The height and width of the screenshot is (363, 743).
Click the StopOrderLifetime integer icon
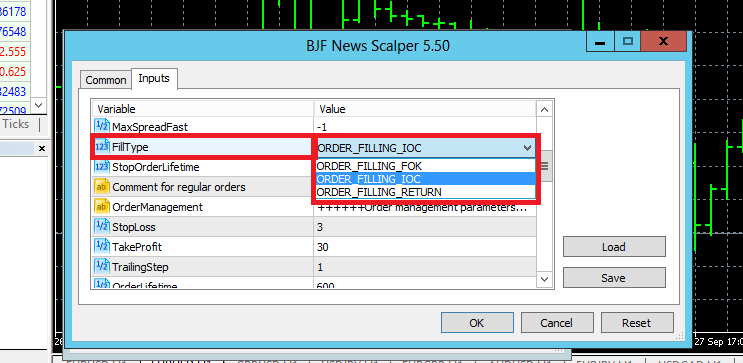[x=102, y=167]
